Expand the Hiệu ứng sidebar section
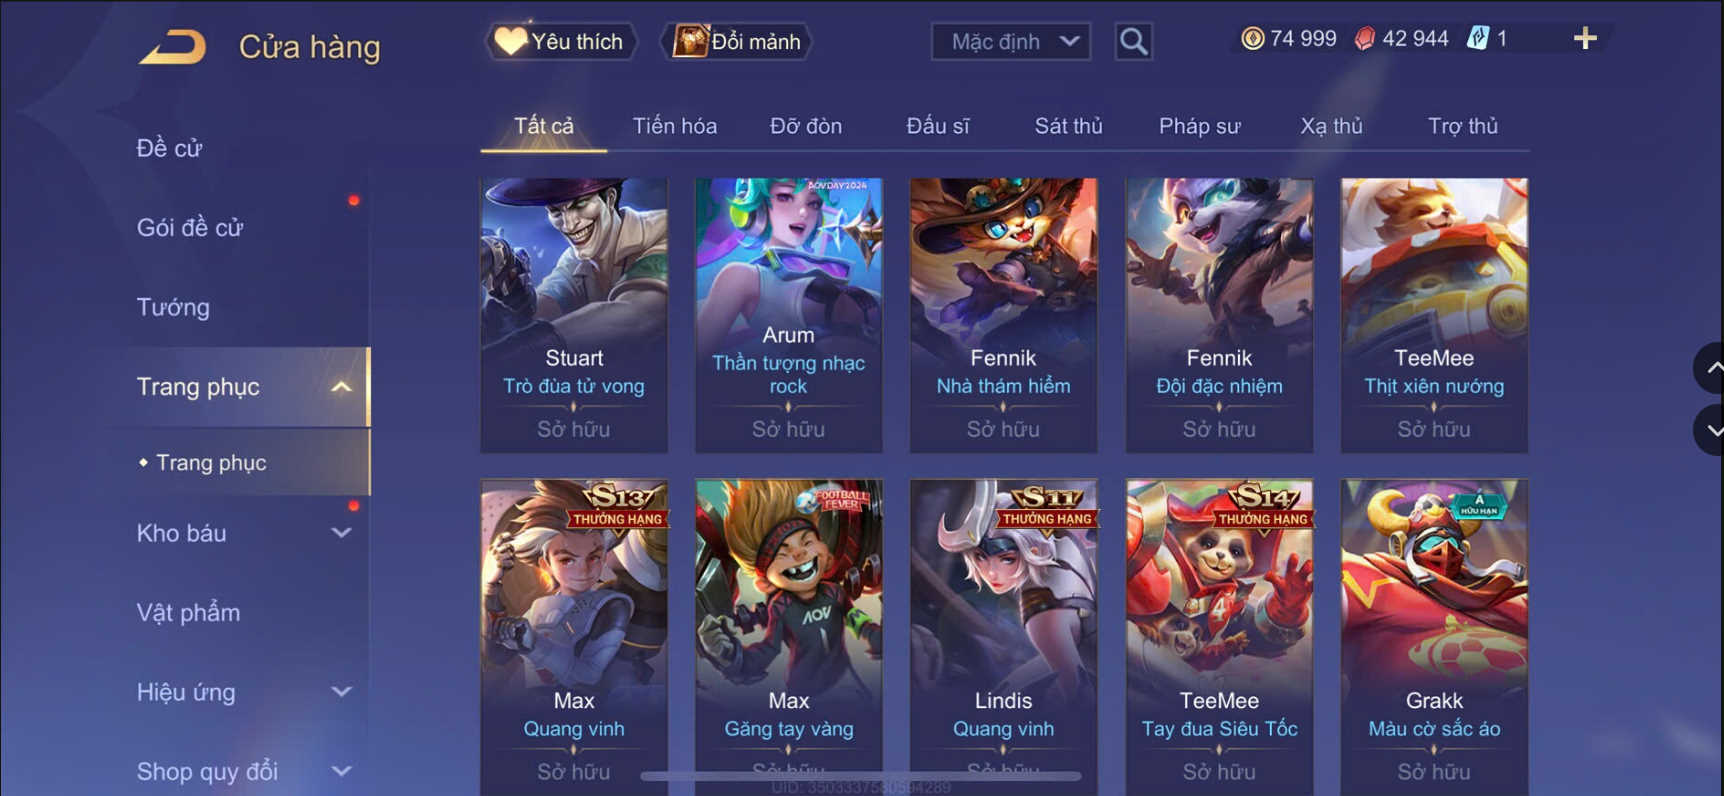1724x796 pixels. [x=341, y=692]
